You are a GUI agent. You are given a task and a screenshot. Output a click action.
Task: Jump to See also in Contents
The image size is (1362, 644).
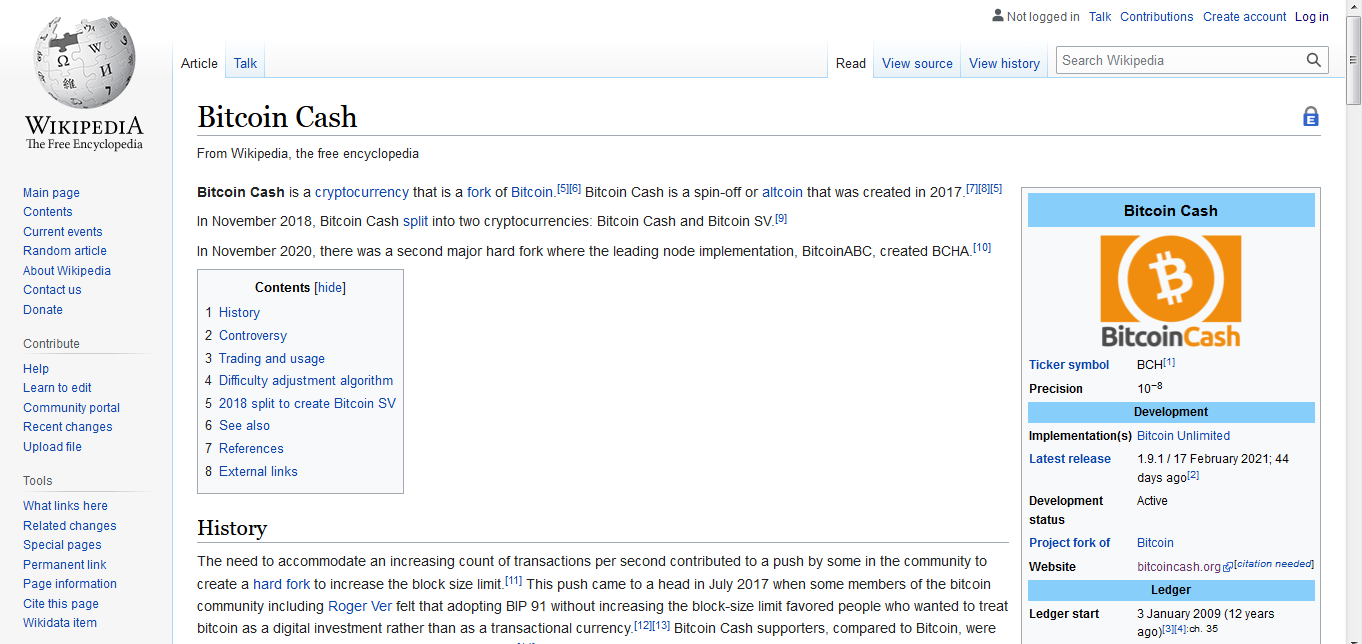point(244,426)
